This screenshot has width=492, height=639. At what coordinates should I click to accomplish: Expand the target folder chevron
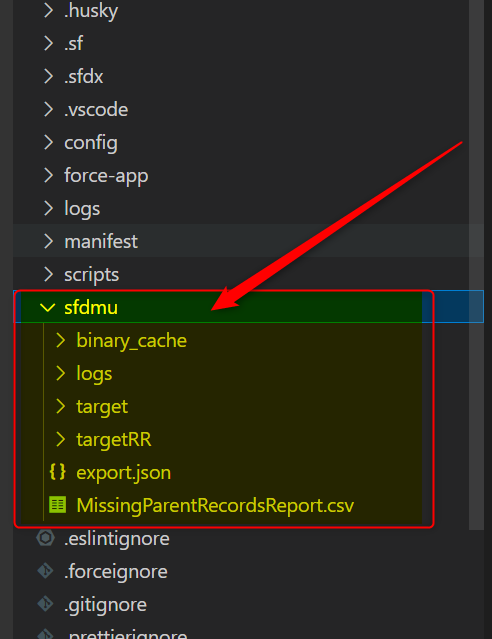click(60, 406)
